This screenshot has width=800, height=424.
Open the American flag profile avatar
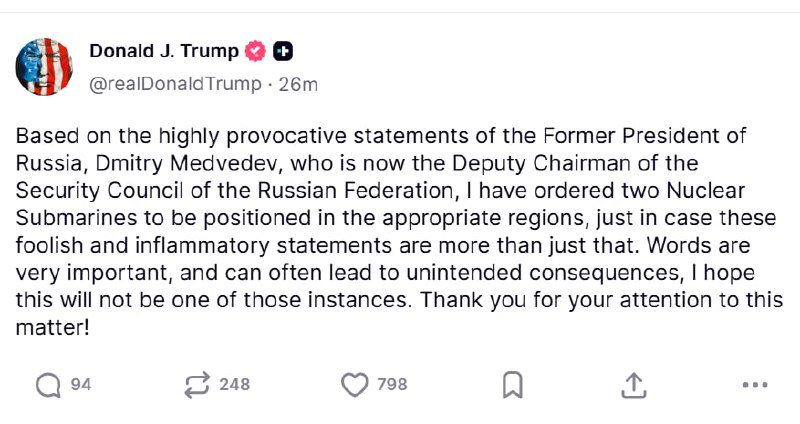[x=45, y=67]
